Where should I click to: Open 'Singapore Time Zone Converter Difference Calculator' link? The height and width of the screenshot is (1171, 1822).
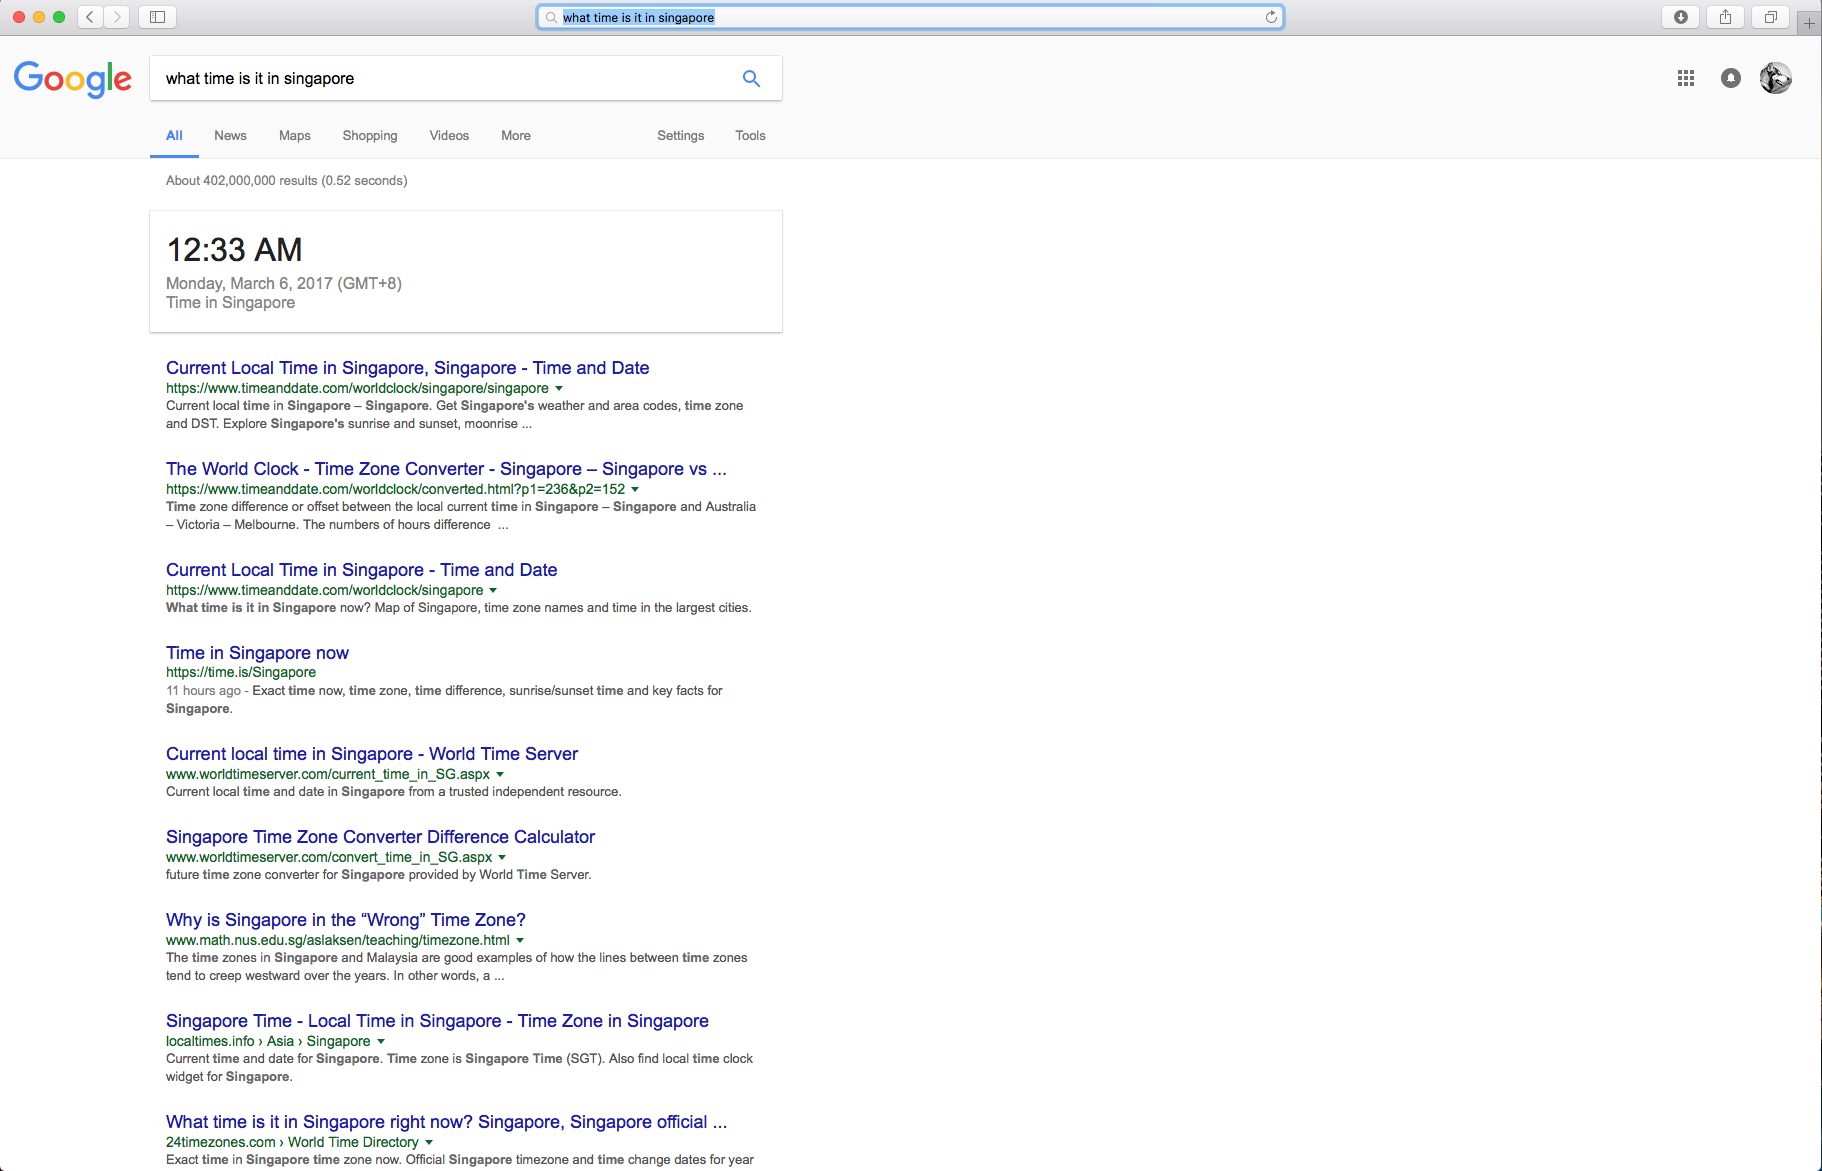[x=380, y=837]
